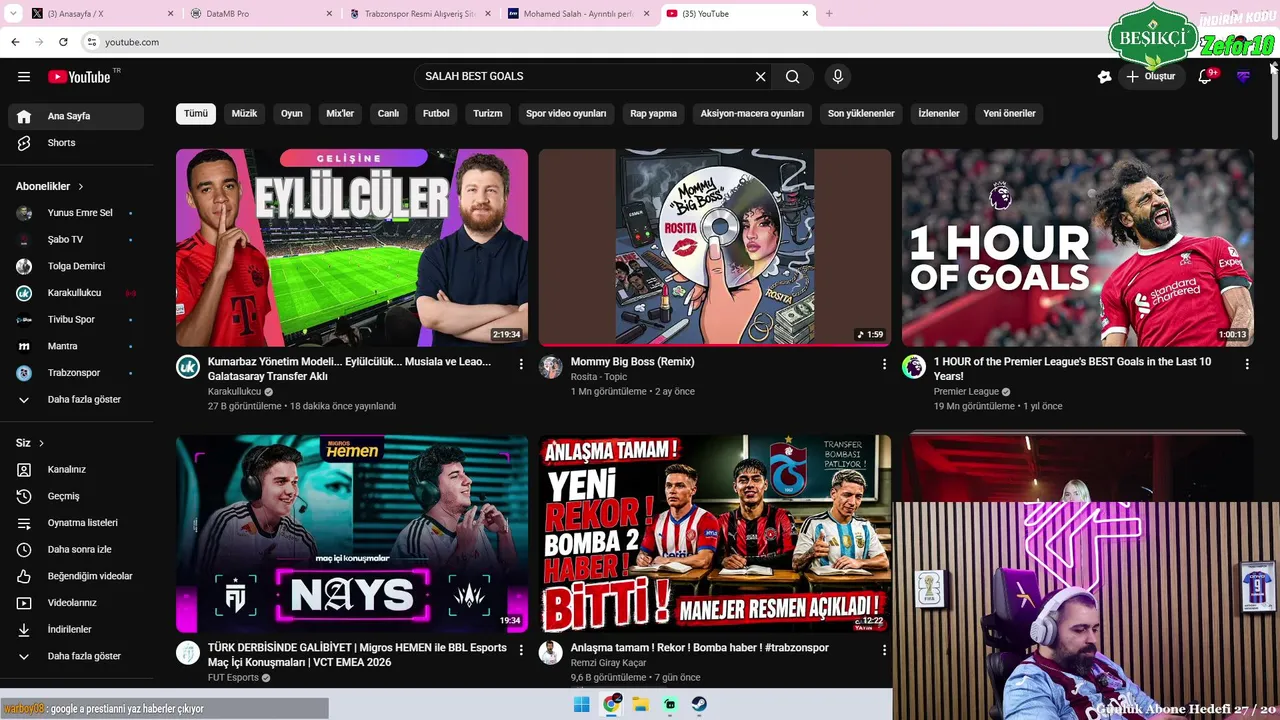Open the Mommy Big Boss thumbnail
The height and width of the screenshot is (720, 1280).
coord(715,248)
